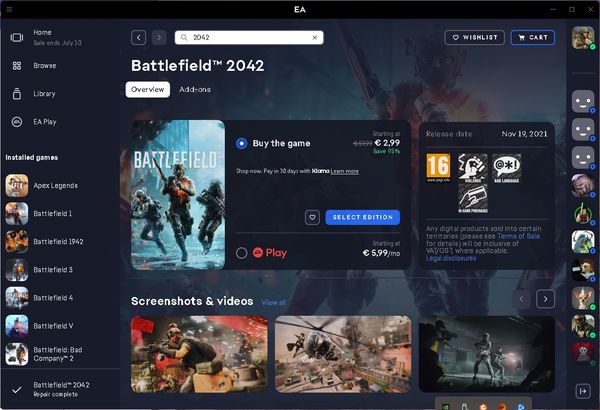Show previous screenshots with left chevron

[522, 299]
